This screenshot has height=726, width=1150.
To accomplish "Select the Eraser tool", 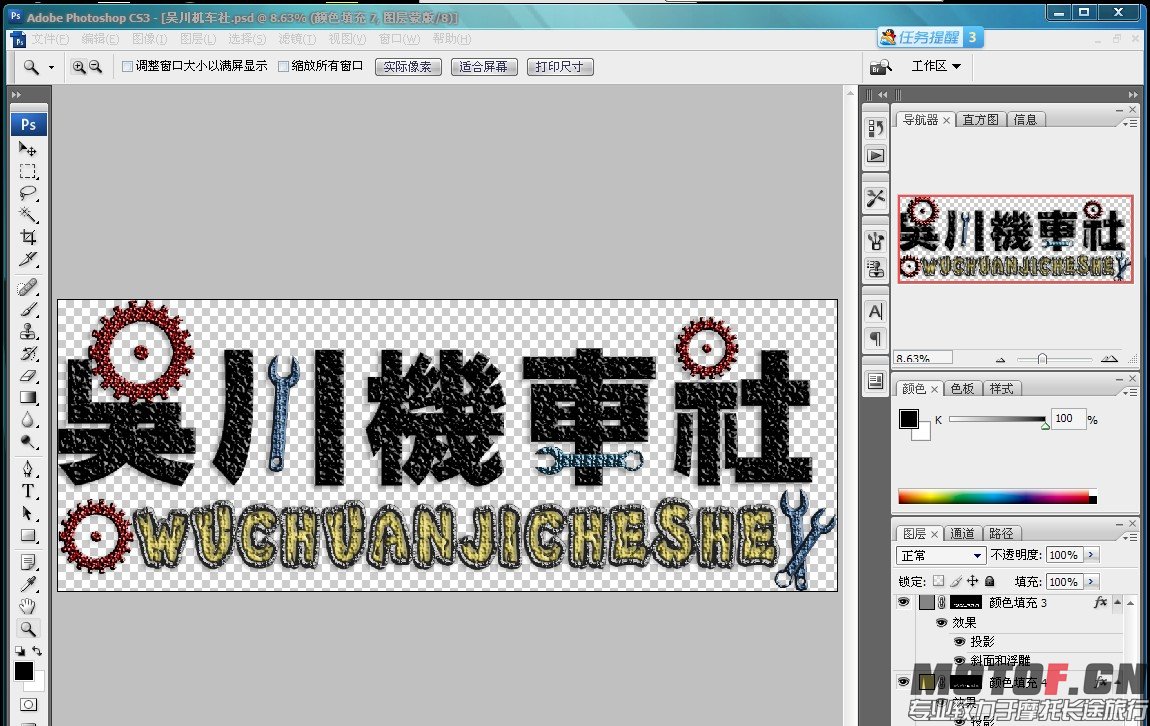I will click(x=28, y=375).
